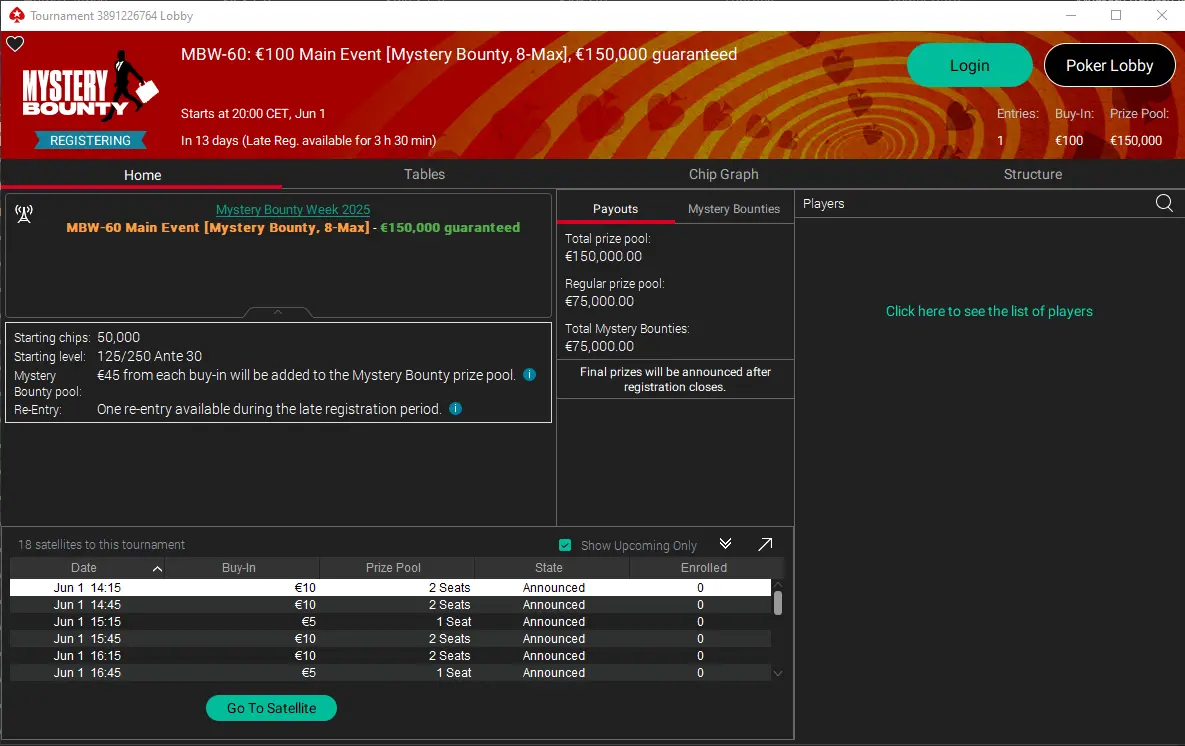Pop out satellites list with arrow icon

click(x=765, y=544)
